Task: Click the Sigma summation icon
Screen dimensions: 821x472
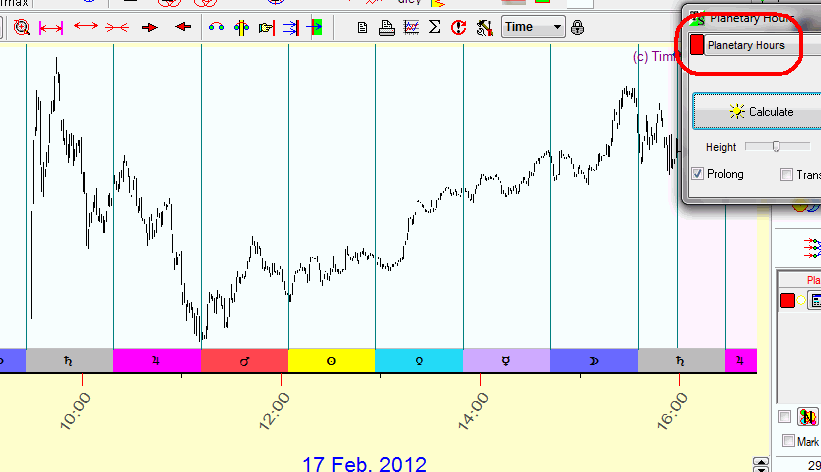Action: click(x=435, y=27)
